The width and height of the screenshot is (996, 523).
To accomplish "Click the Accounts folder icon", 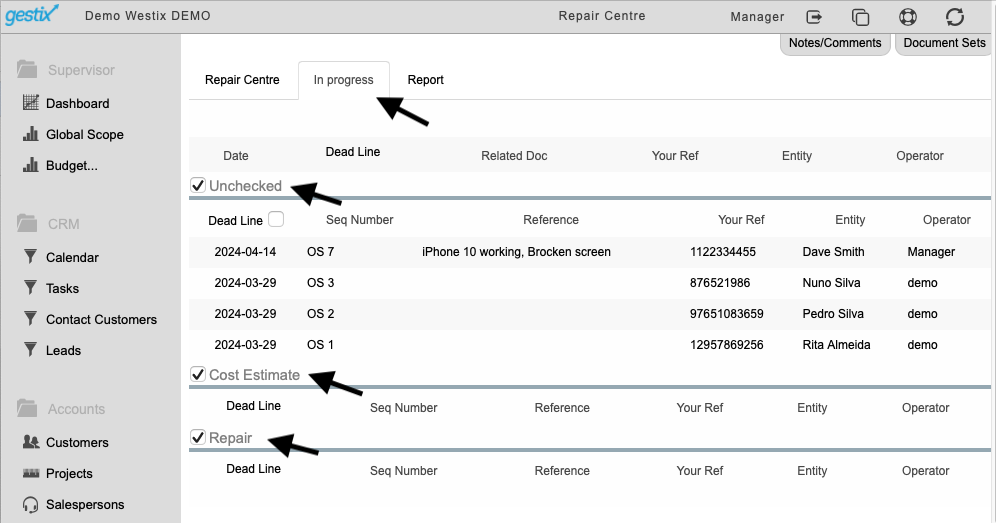I will 27,408.
